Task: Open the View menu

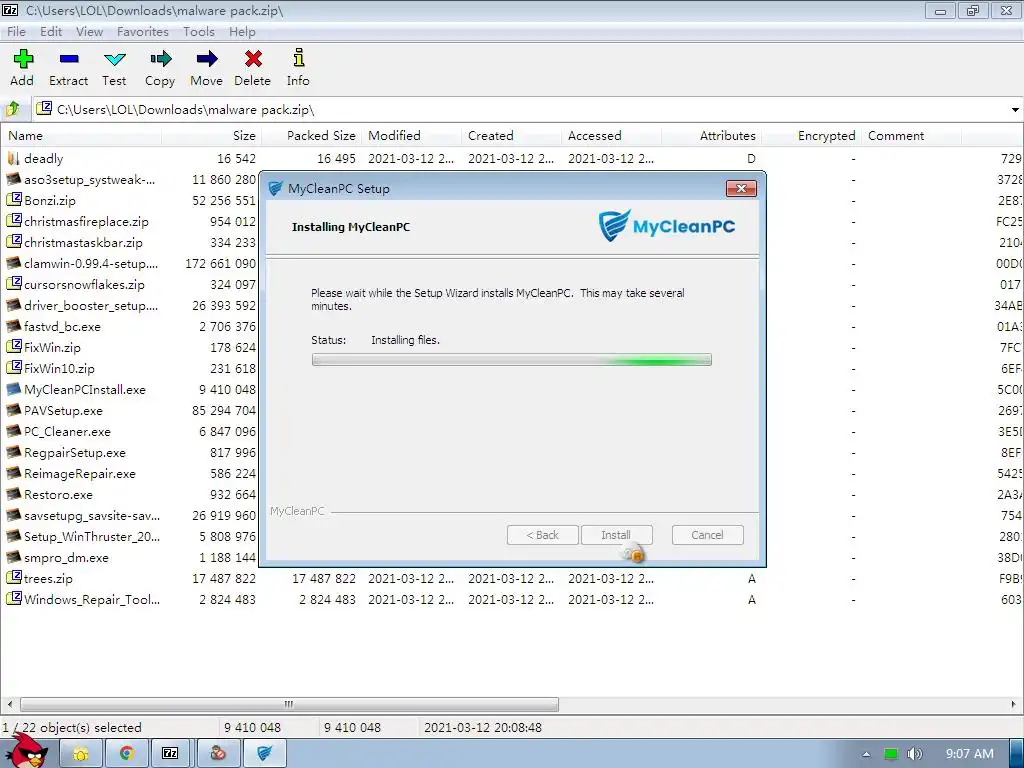Action: tap(89, 31)
